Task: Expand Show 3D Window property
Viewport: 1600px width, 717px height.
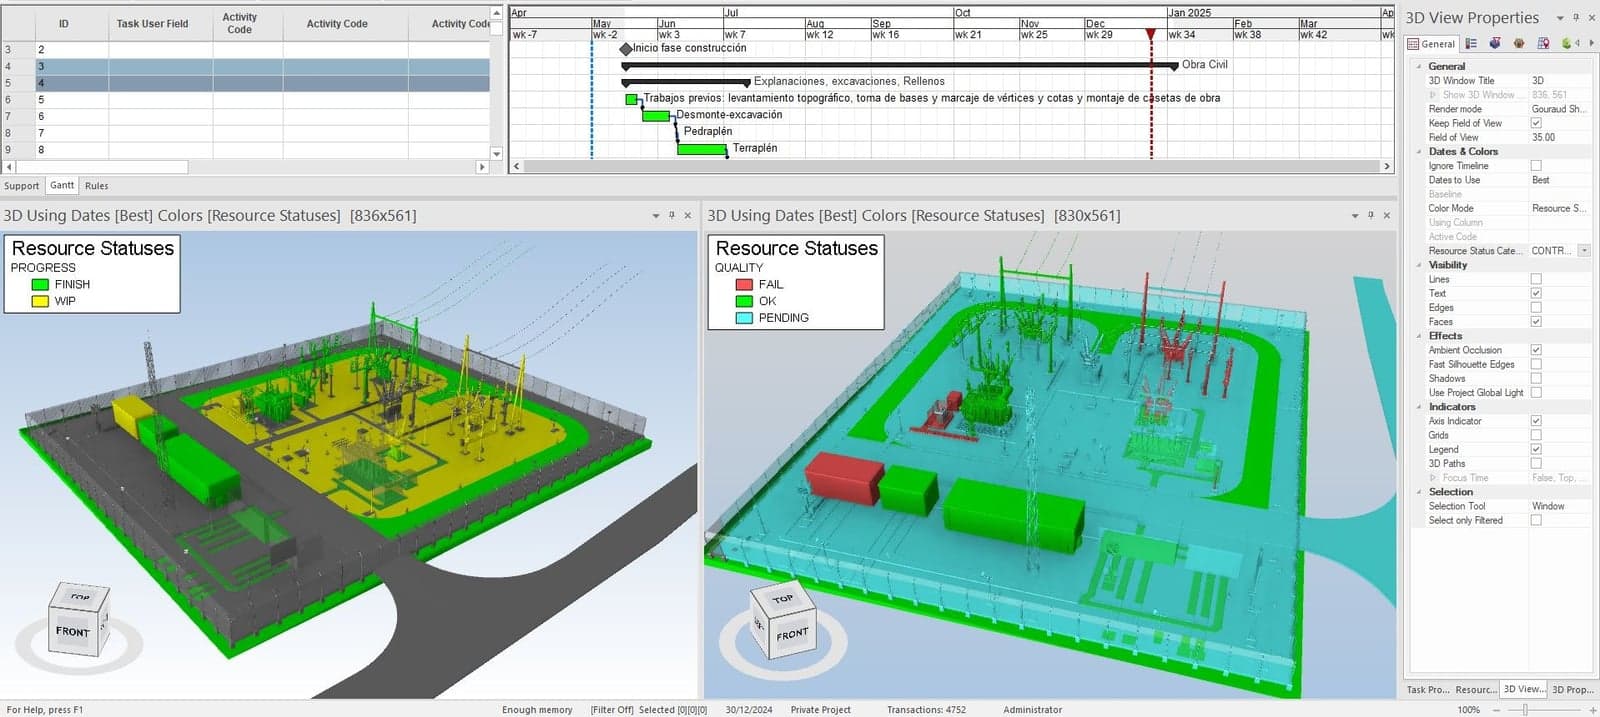Action: click(x=1432, y=95)
